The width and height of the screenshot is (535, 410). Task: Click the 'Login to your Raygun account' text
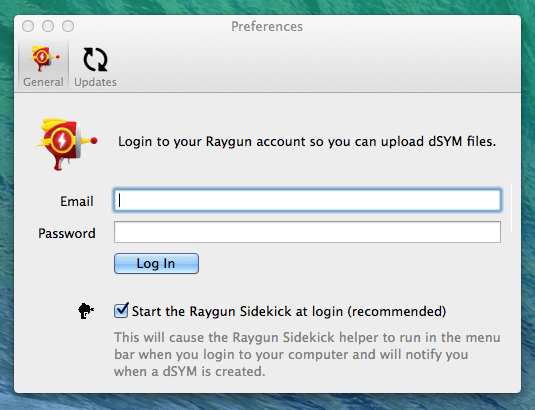pos(307,142)
